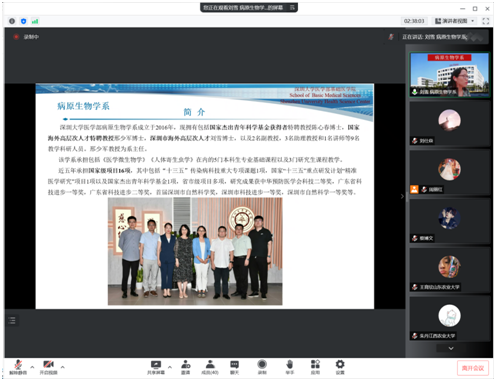Open the Speaker View layout dropdown
496x381 pixels.
point(455,21)
